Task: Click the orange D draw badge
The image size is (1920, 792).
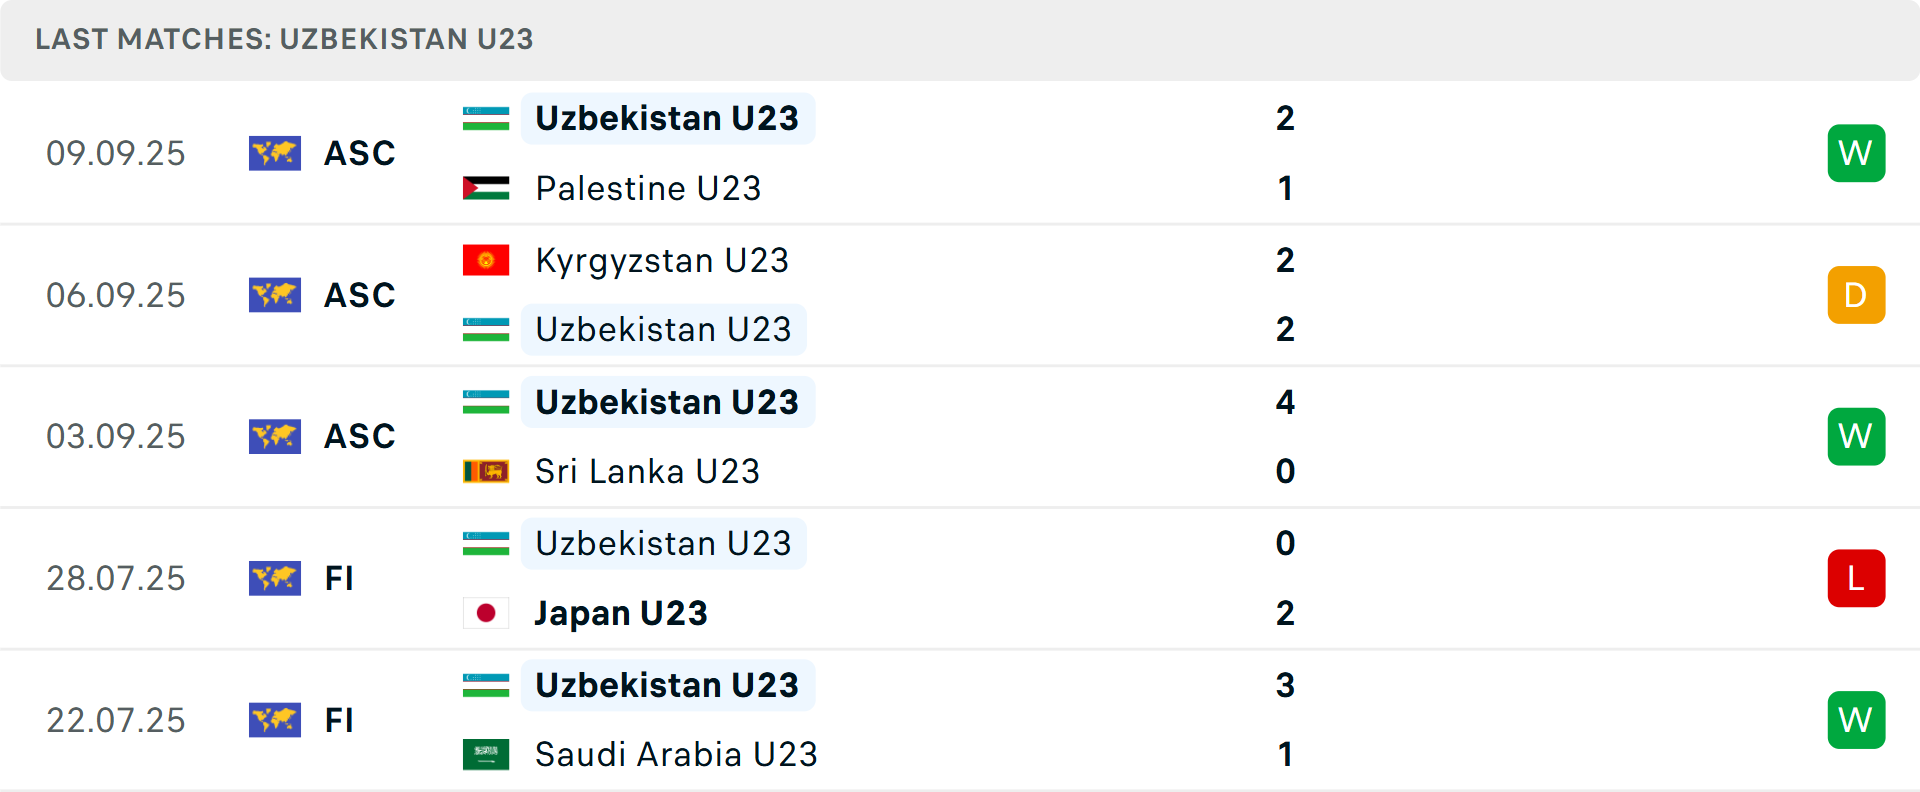Action: (x=1856, y=295)
